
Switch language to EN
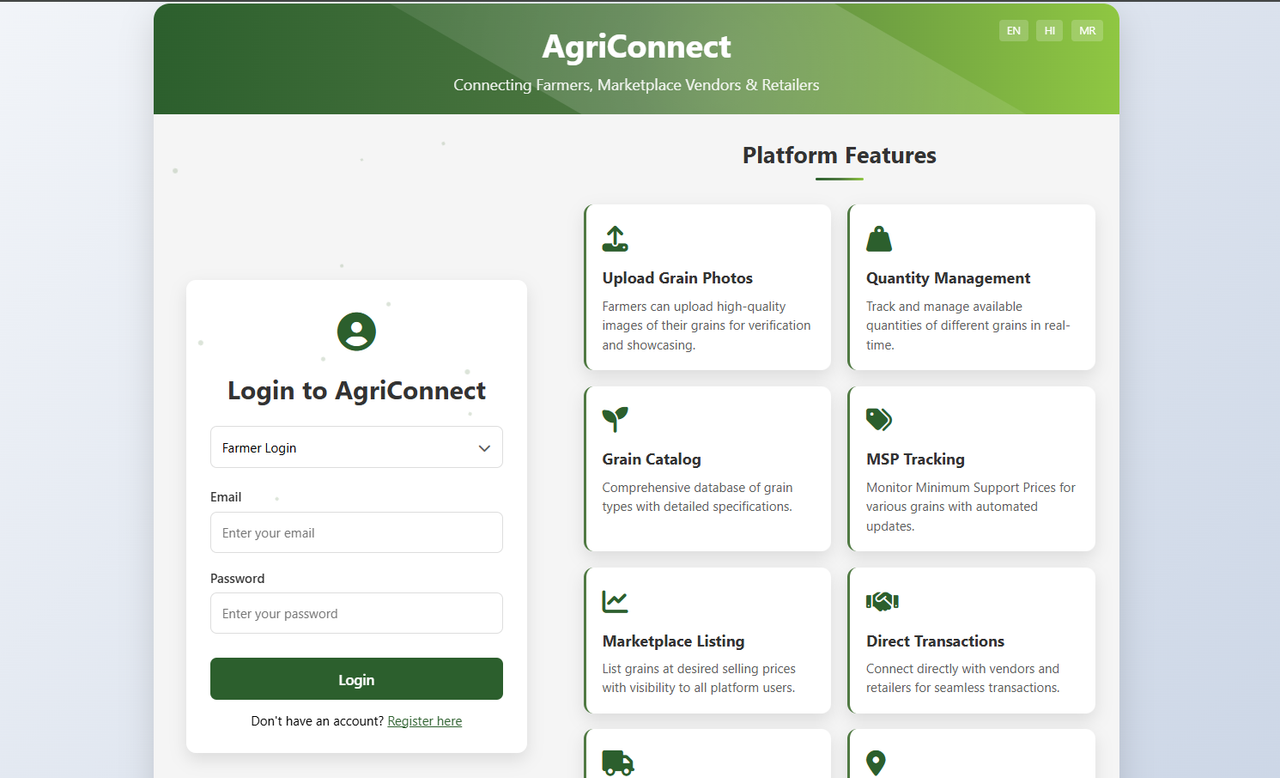(x=1013, y=31)
